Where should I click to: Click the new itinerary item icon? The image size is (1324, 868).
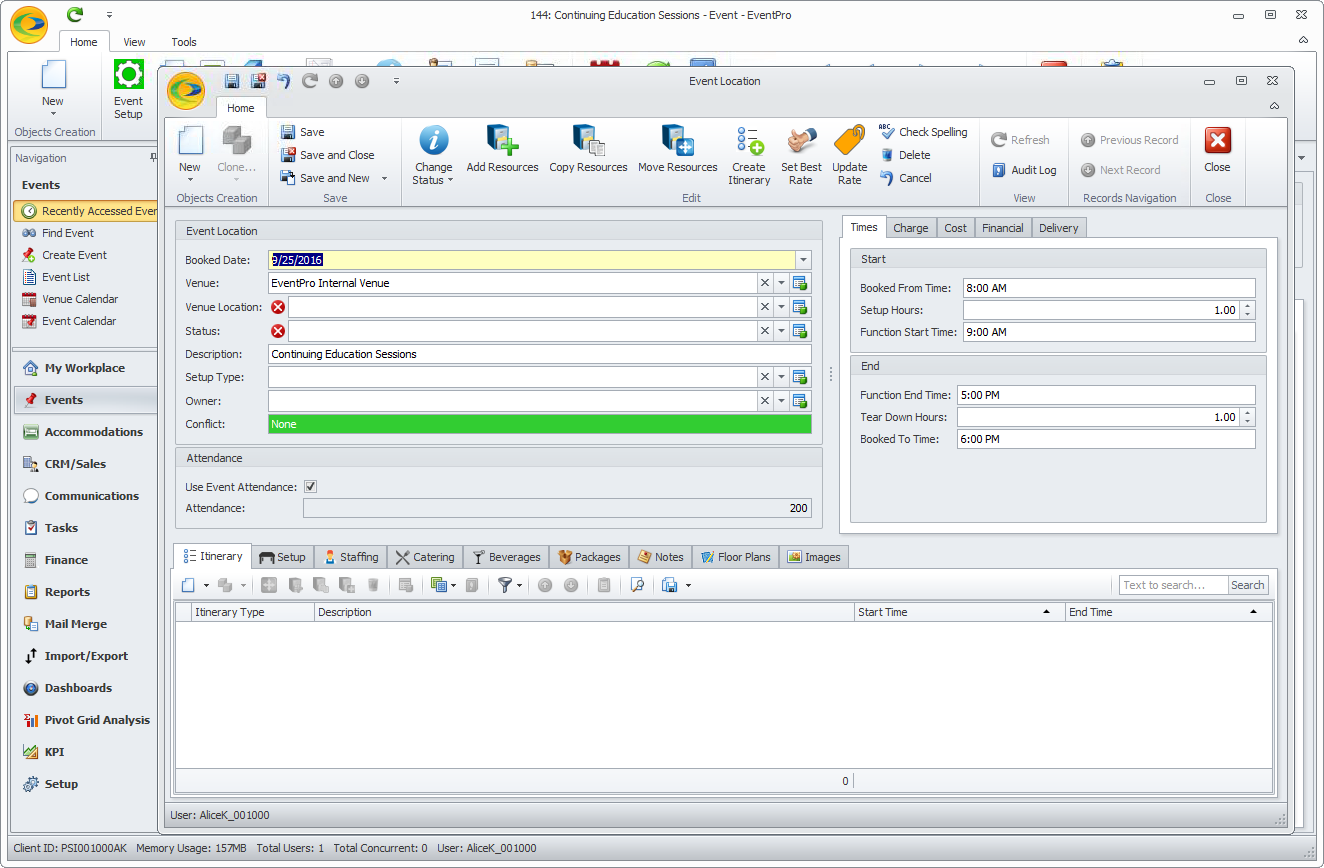pyautogui.click(x=188, y=585)
